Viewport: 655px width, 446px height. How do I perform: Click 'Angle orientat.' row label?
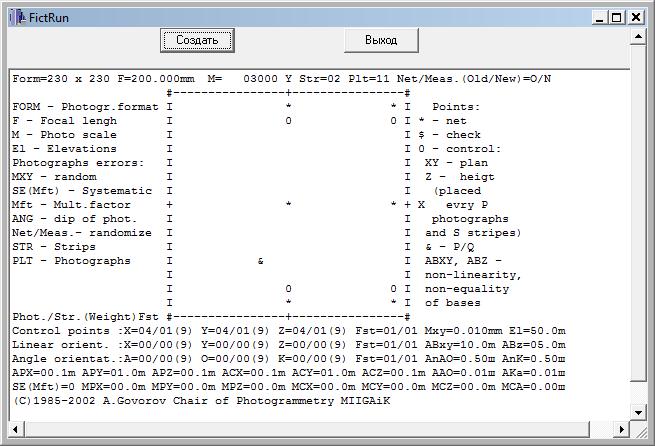66,359
